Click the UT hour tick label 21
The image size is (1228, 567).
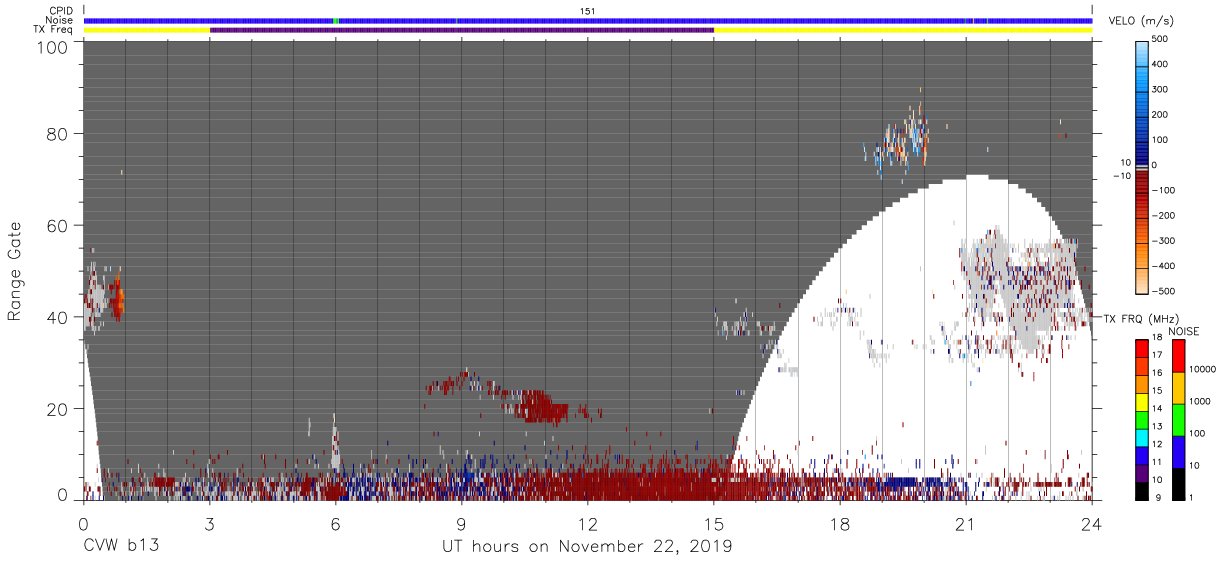(966, 524)
